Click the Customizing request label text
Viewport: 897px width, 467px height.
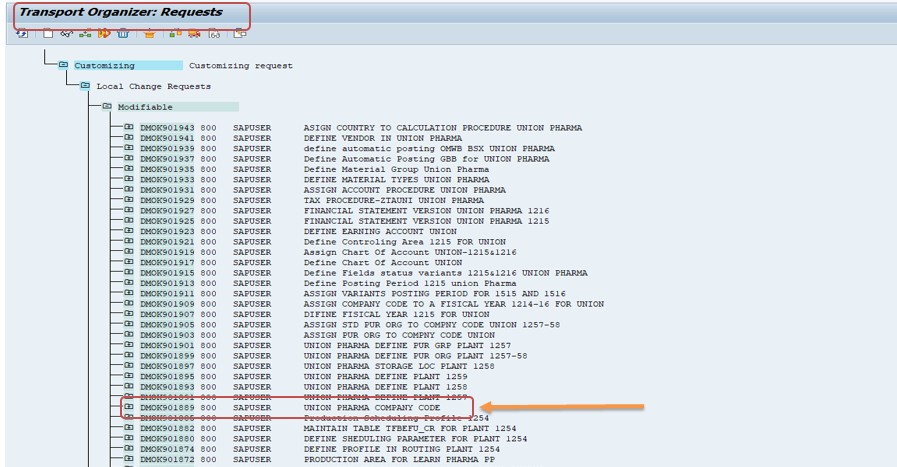click(241, 66)
